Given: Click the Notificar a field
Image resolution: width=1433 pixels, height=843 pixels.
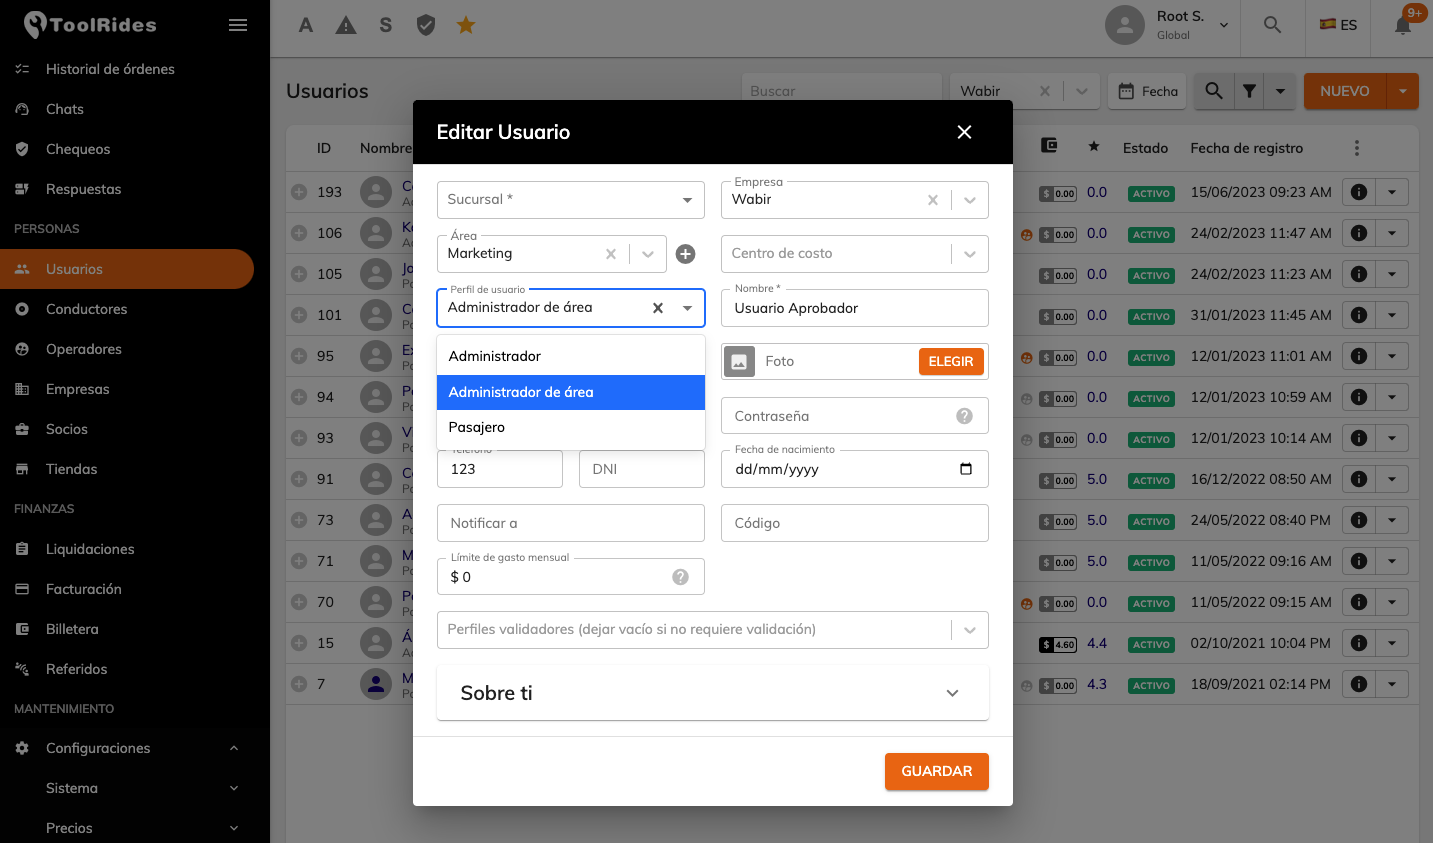Looking at the screenshot, I should [x=571, y=523].
